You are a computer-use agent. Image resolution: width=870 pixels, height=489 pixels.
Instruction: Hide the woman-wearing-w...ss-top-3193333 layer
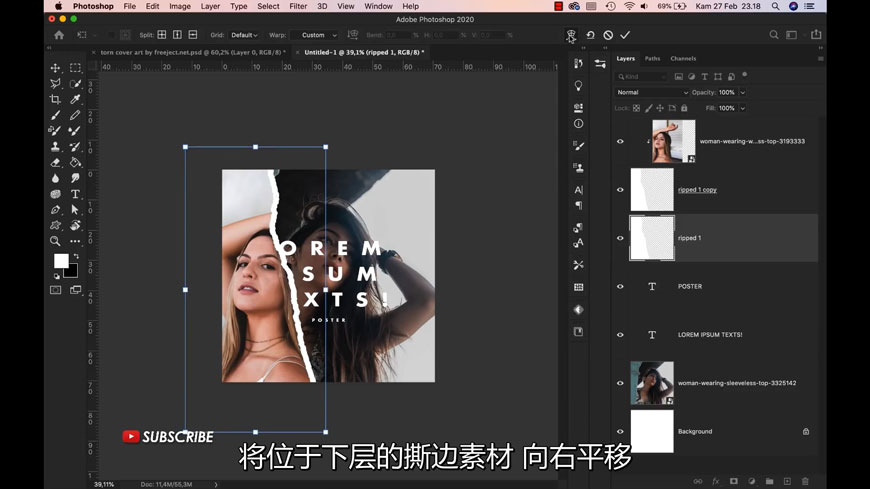620,142
